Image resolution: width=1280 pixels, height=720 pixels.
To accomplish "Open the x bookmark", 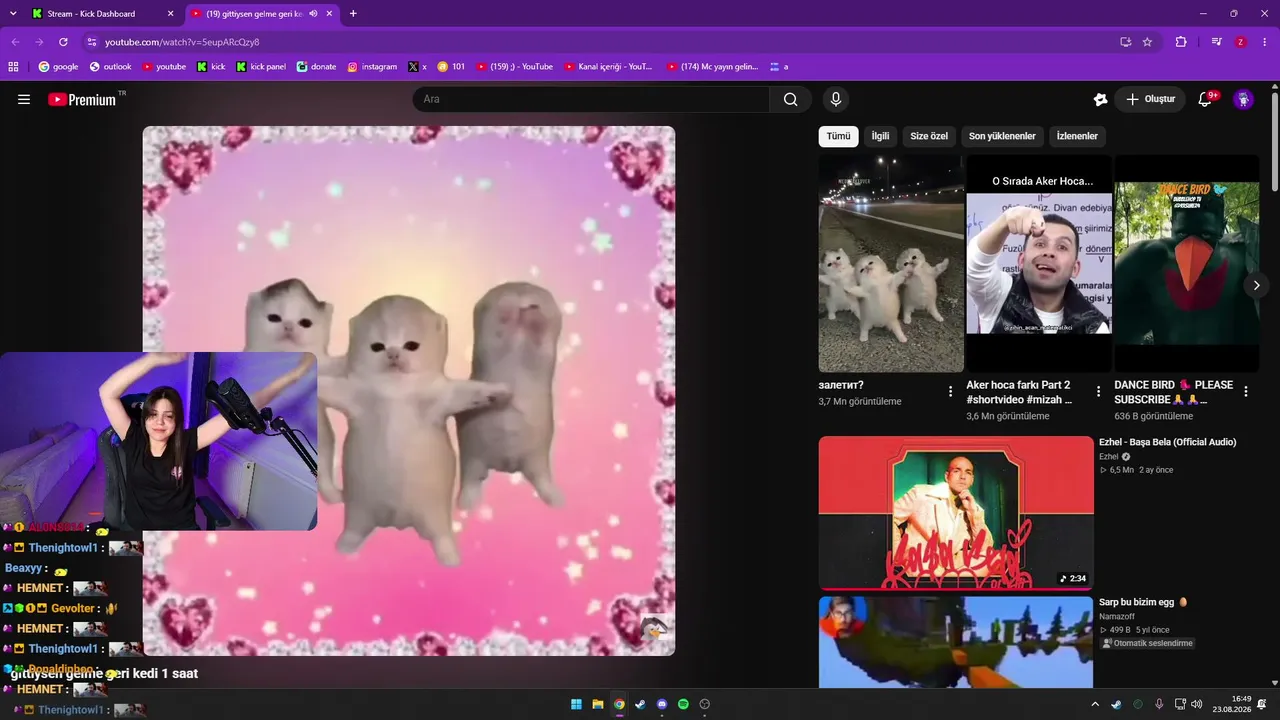I will [x=417, y=67].
